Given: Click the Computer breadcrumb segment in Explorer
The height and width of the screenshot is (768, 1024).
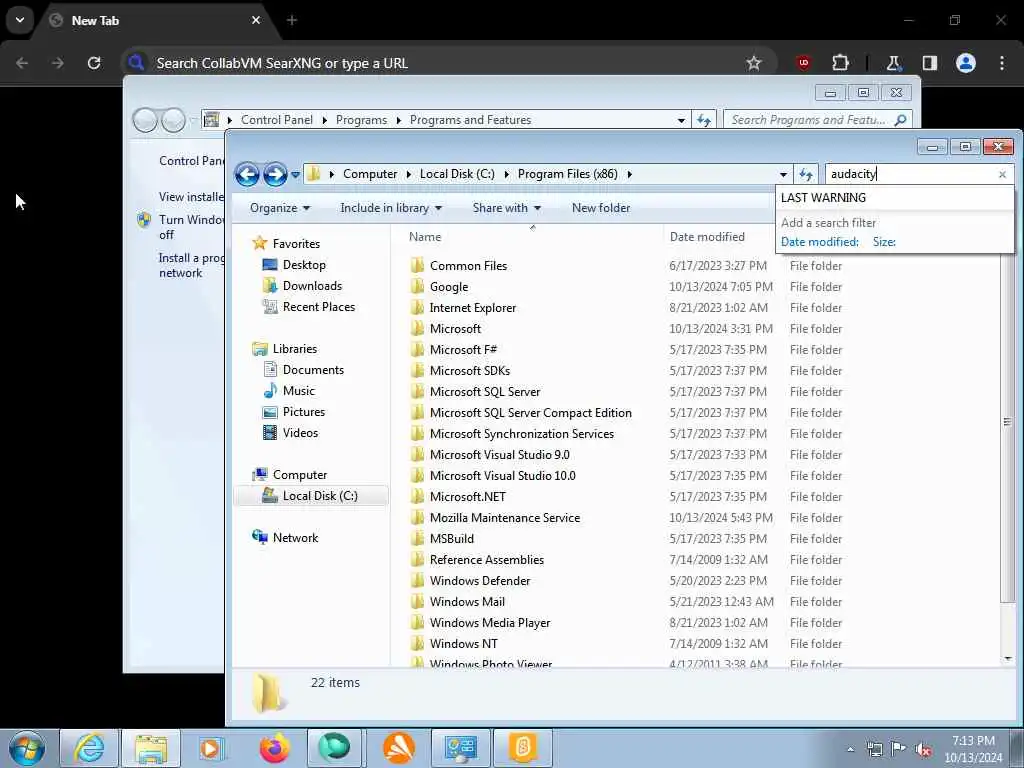Looking at the screenshot, I should pos(370,174).
